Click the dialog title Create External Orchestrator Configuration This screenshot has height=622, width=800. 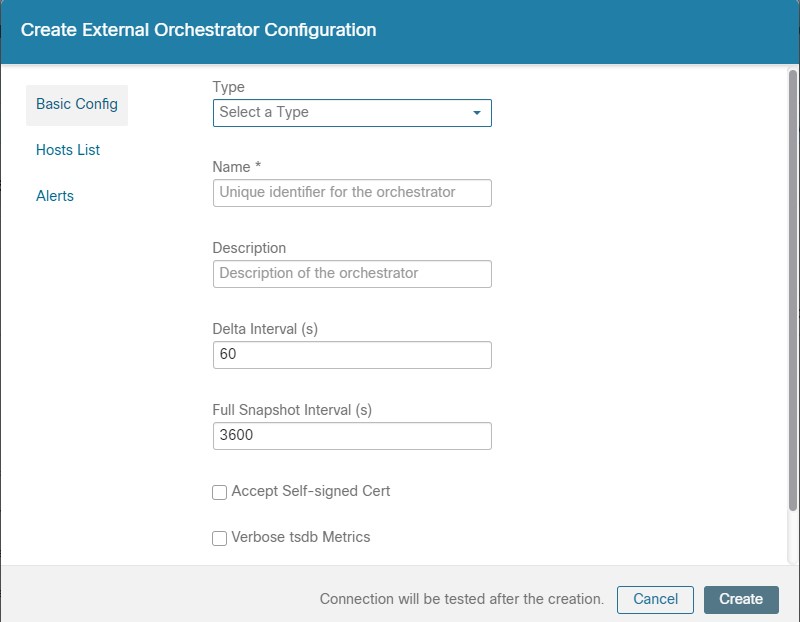(198, 30)
